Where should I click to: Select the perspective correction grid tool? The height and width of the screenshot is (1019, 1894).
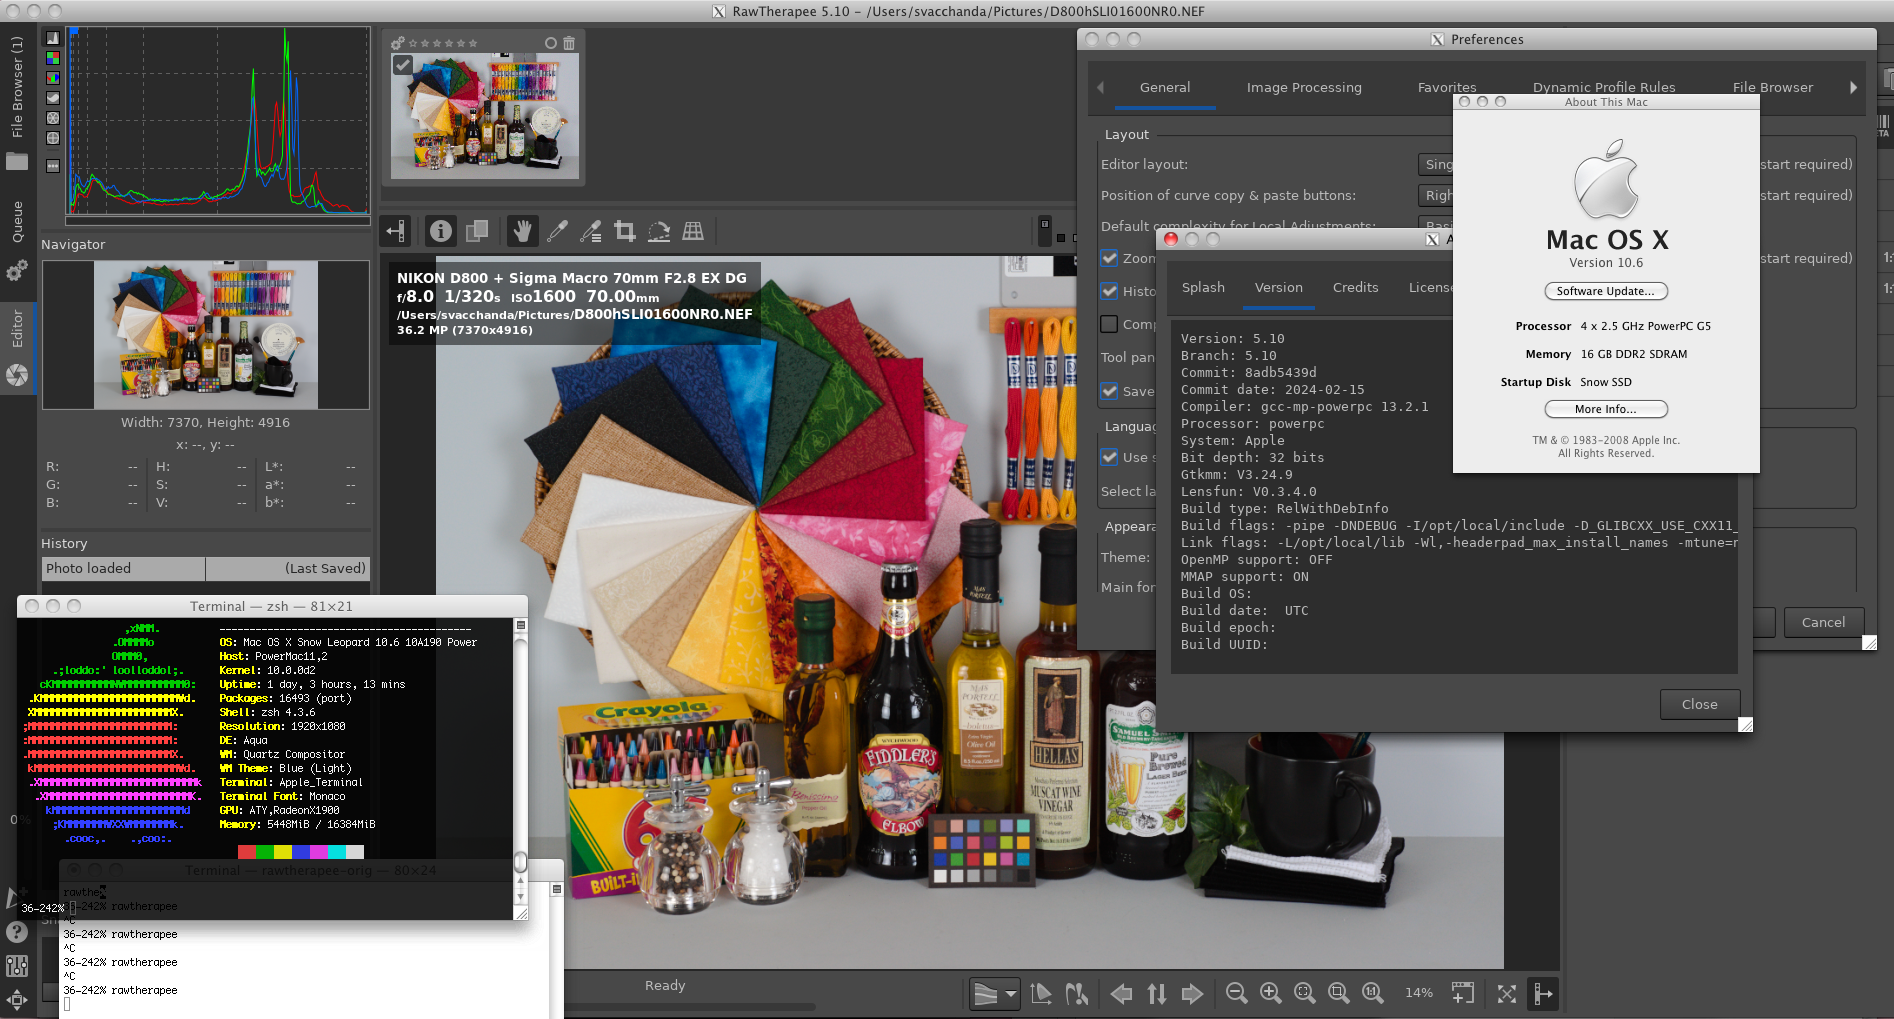(693, 232)
